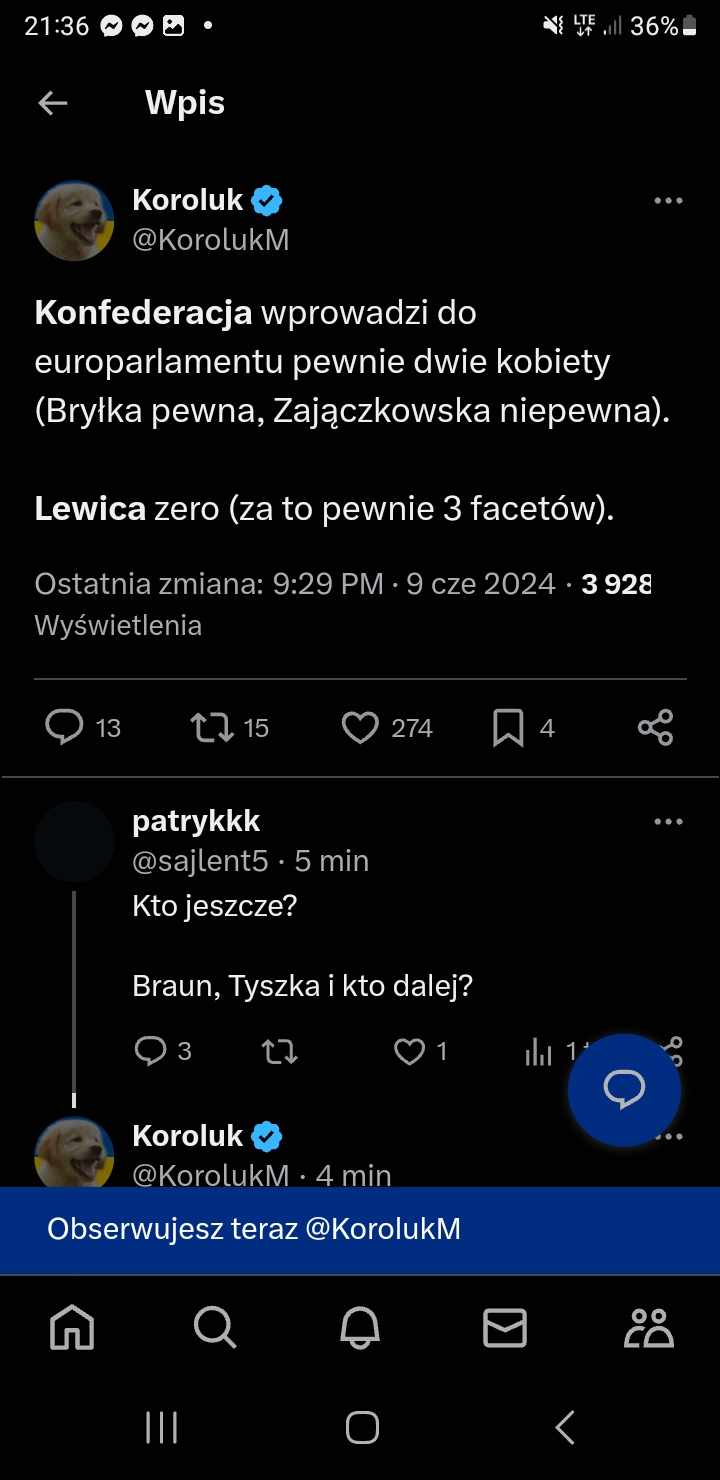720x1480 pixels.
Task: Like the post with 274 likes
Action: click(360, 728)
